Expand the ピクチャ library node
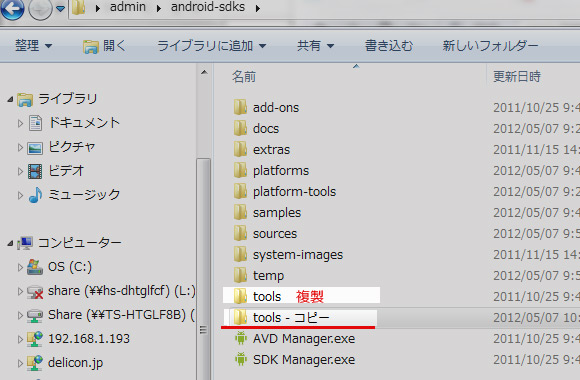580x380 pixels. coord(20,147)
